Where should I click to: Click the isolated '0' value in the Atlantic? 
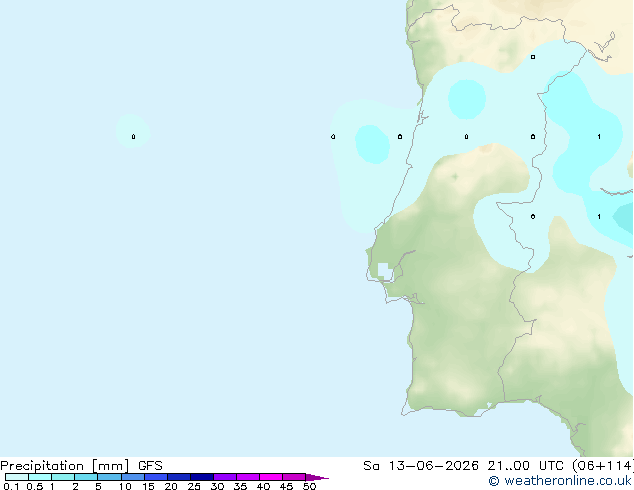coord(133,137)
